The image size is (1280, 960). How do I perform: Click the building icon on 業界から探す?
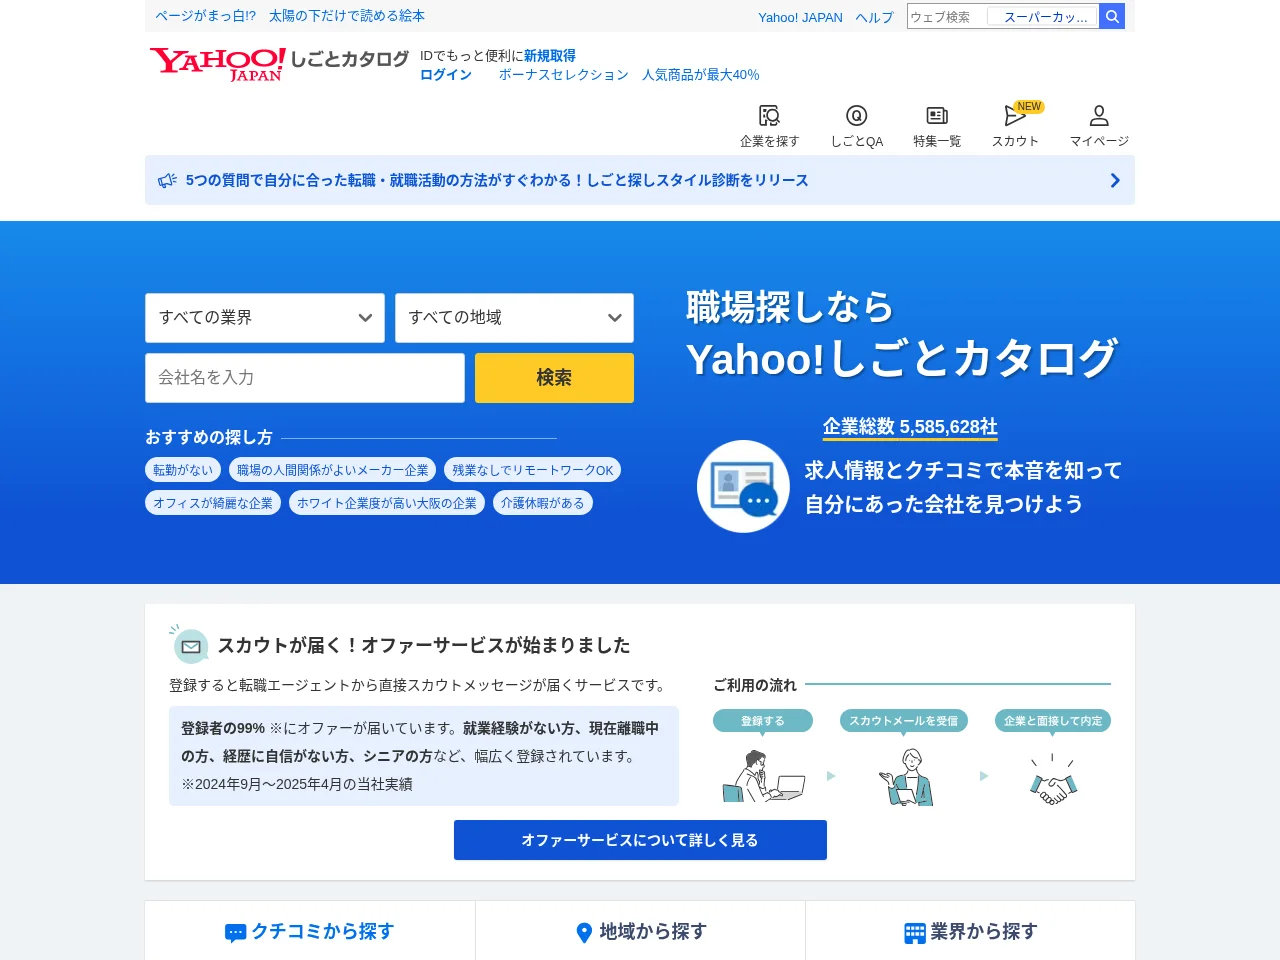point(915,933)
